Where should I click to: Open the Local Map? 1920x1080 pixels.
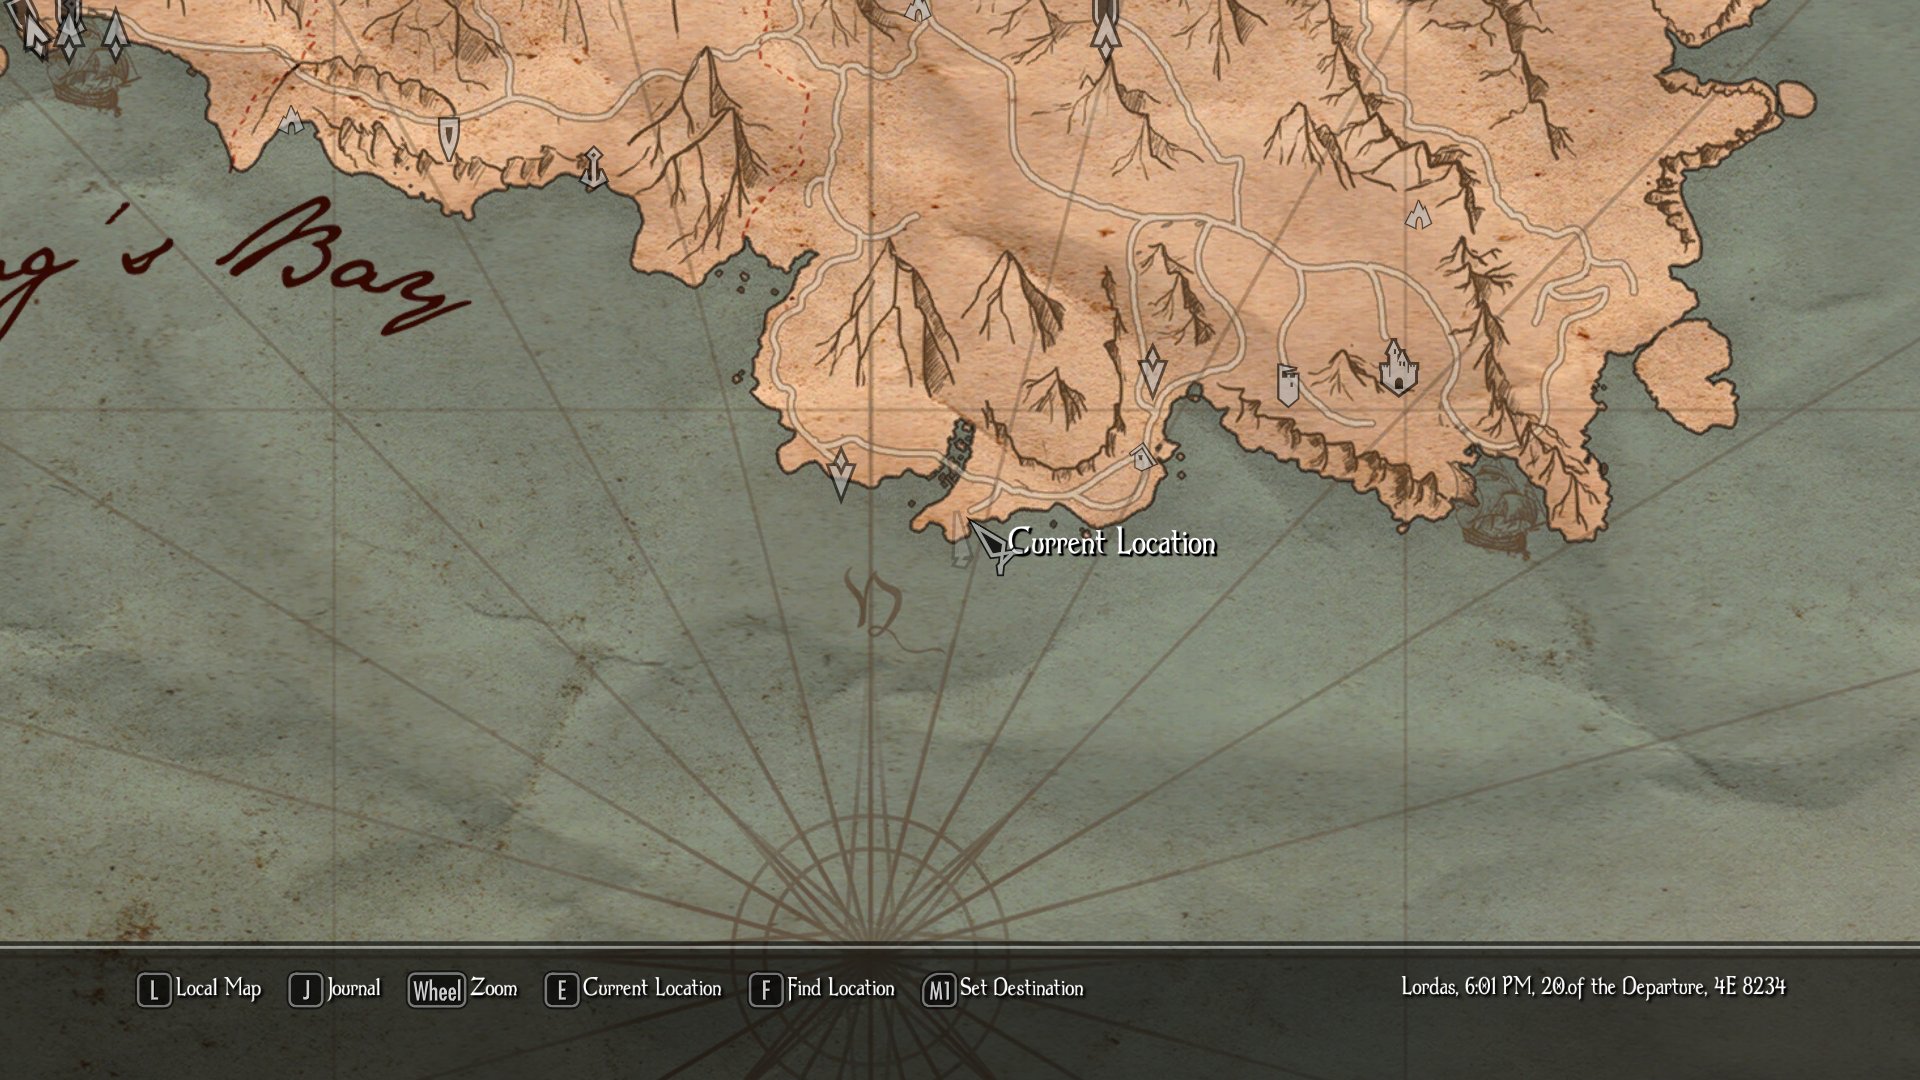[217, 989]
